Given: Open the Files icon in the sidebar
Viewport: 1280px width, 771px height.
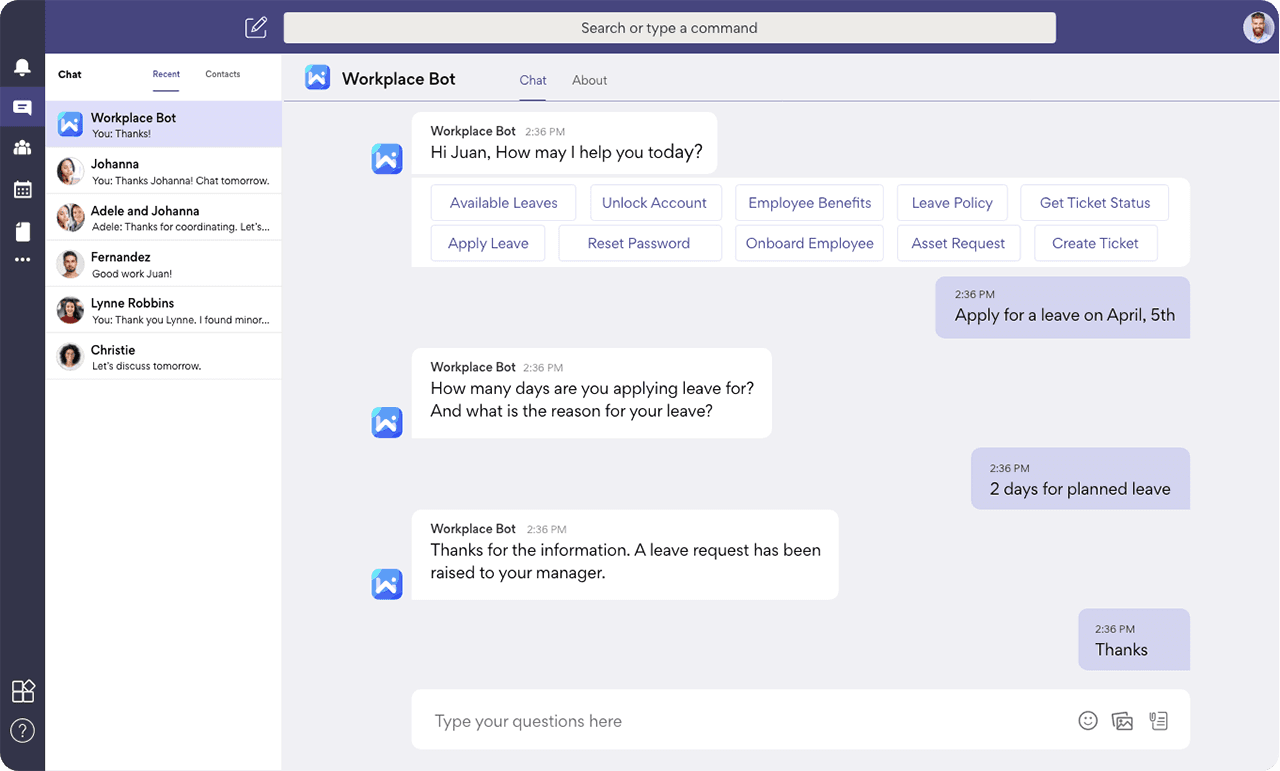Looking at the screenshot, I should point(22,230).
